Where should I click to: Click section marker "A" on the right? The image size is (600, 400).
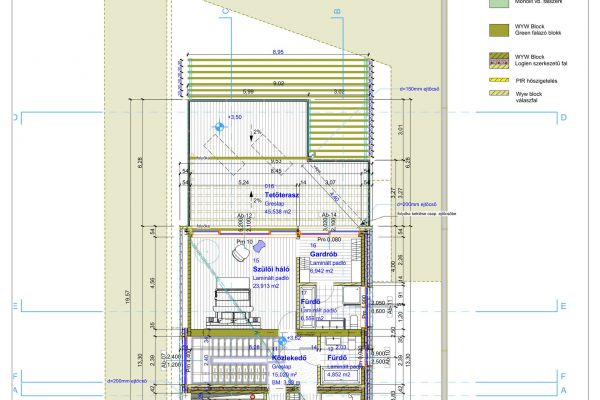pos(563,390)
